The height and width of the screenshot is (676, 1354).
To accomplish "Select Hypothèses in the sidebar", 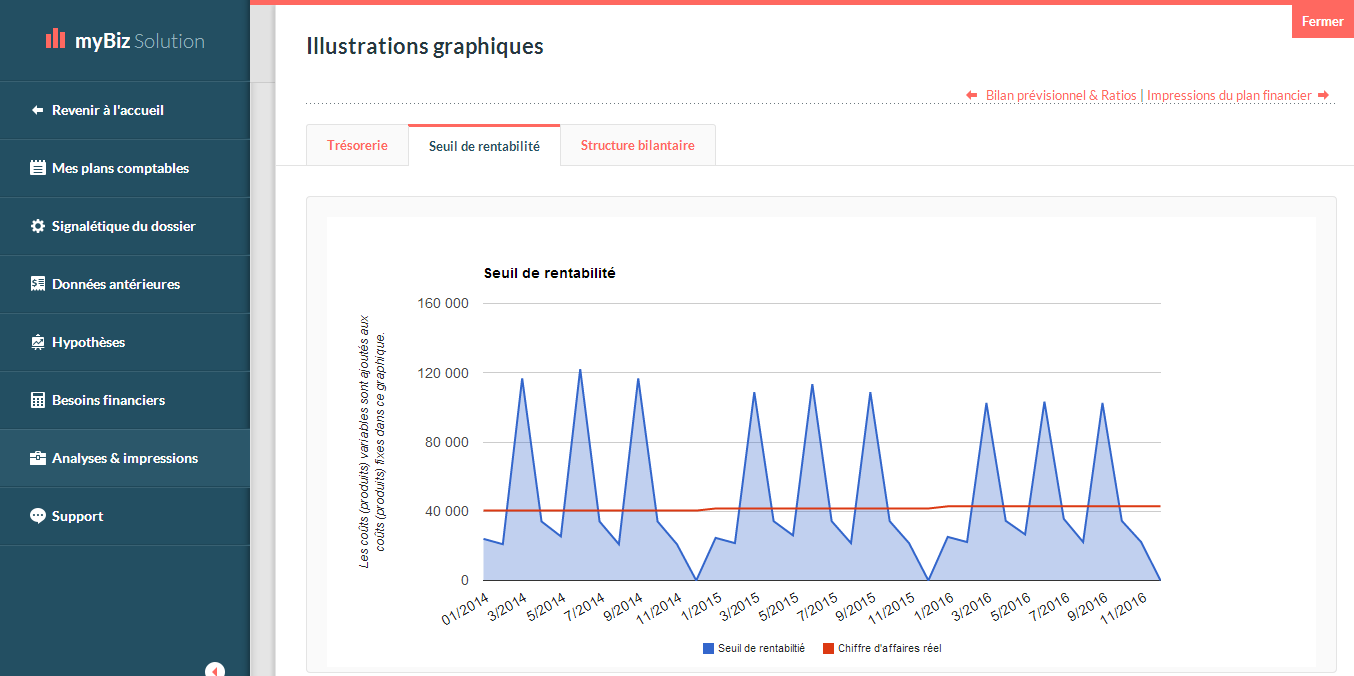I will click(x=125, y=342).
